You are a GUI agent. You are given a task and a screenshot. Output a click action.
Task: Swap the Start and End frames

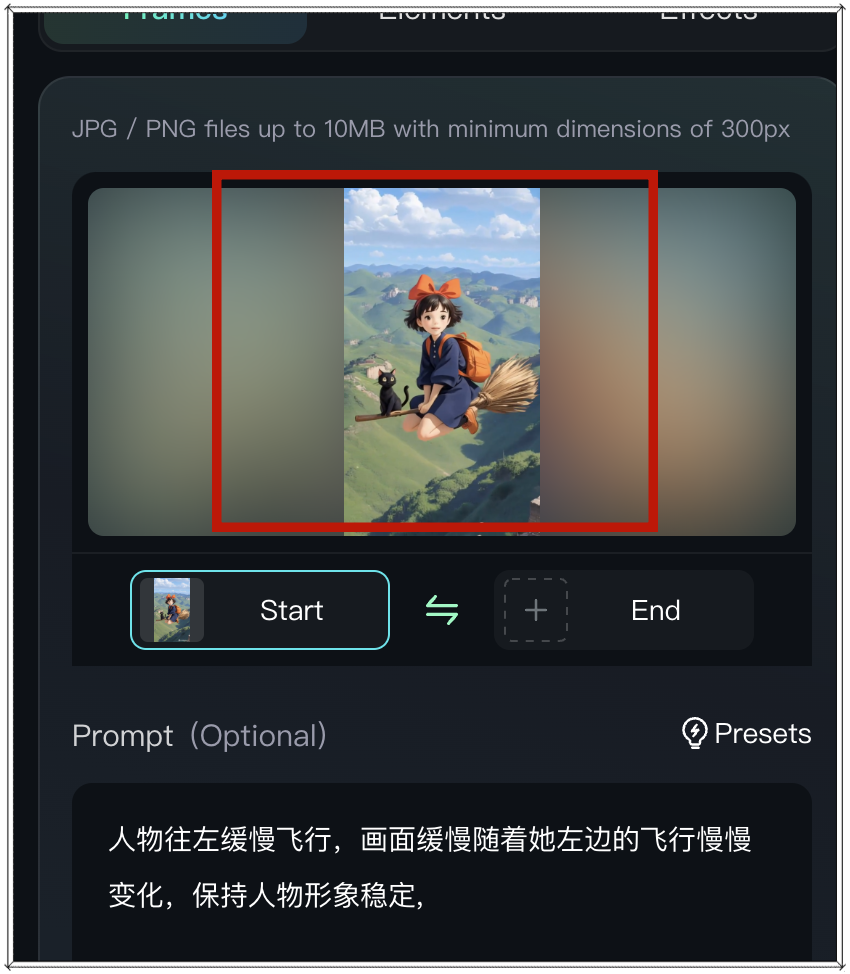click(442, 610)
